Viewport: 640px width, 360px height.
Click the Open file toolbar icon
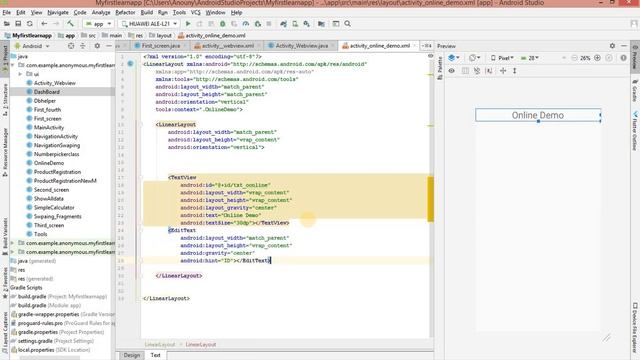[7, 24]
